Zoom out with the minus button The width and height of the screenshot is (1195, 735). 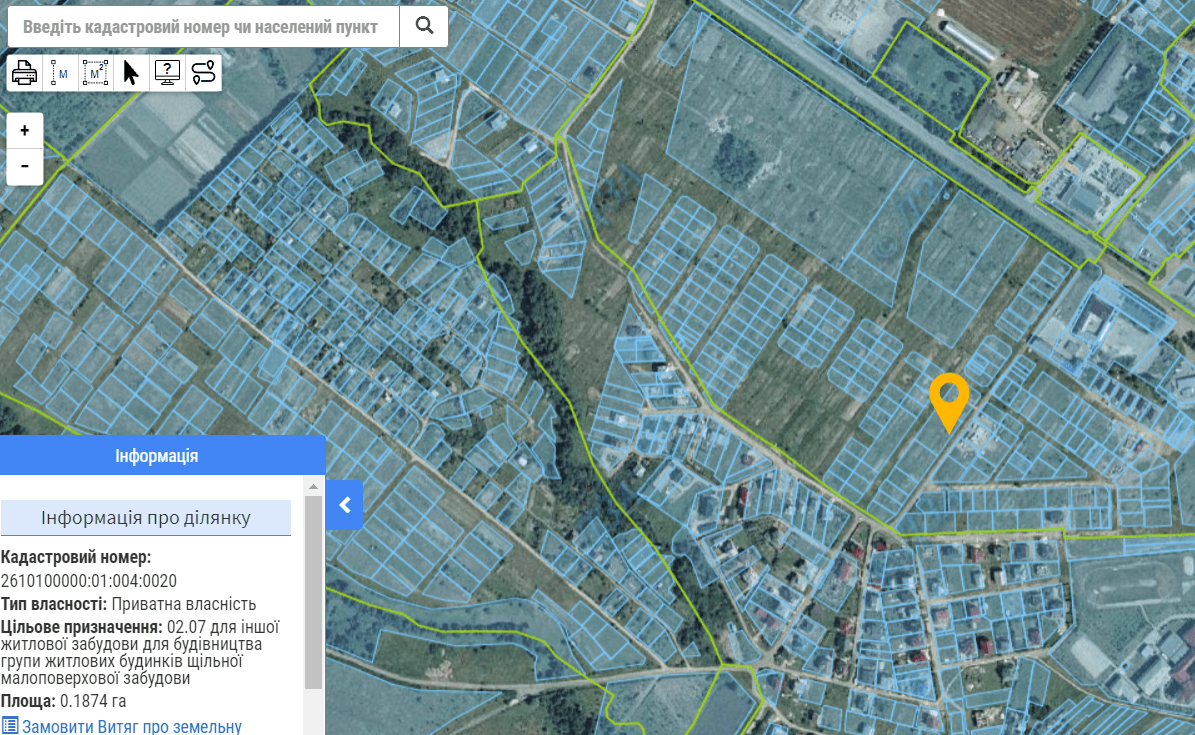pyautogui.click(x=25, y=166)
